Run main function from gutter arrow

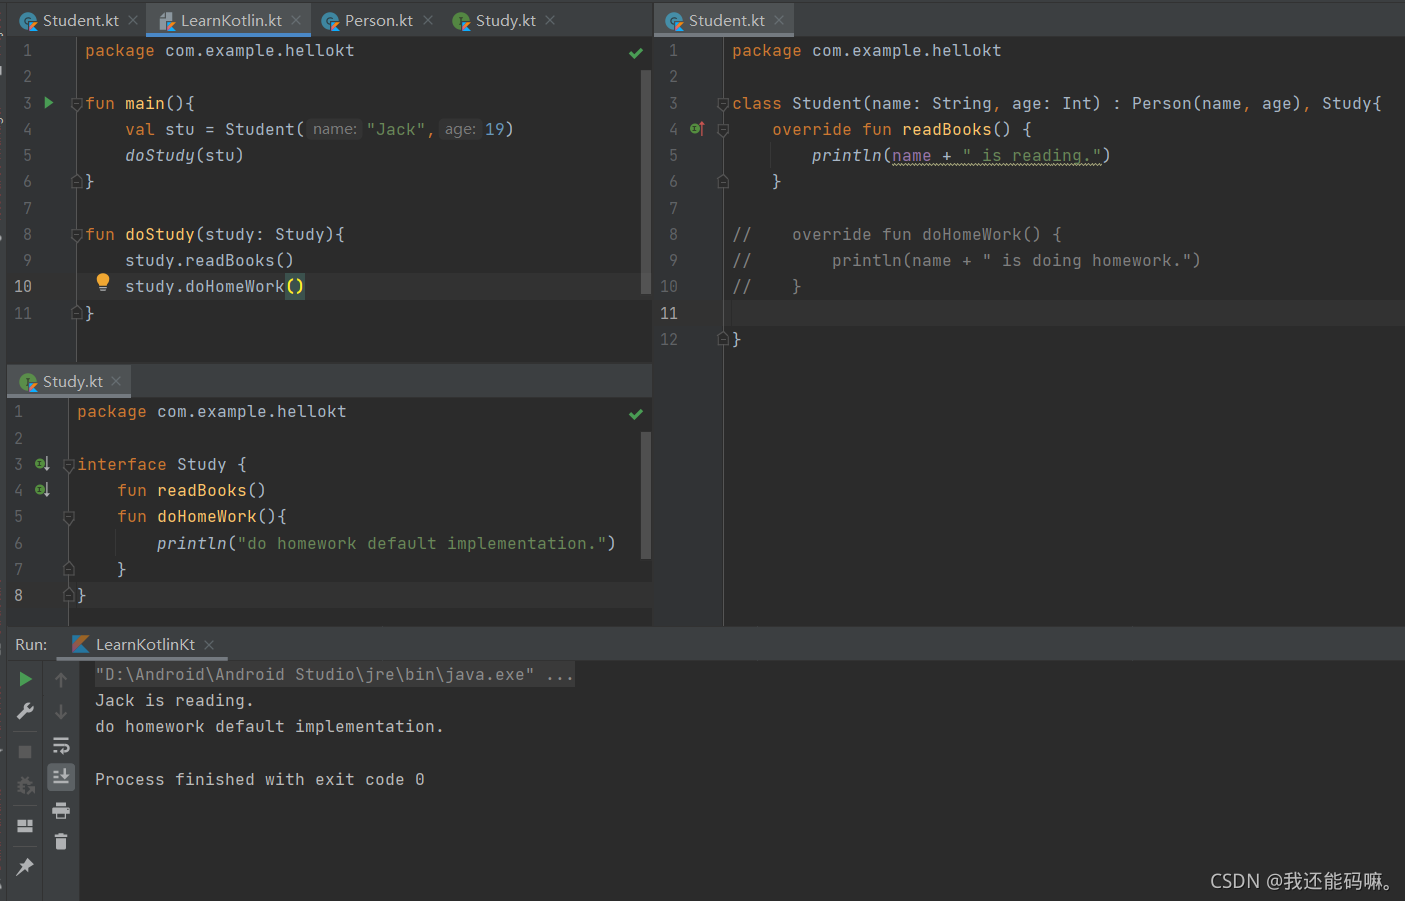[x=48, y=103]
